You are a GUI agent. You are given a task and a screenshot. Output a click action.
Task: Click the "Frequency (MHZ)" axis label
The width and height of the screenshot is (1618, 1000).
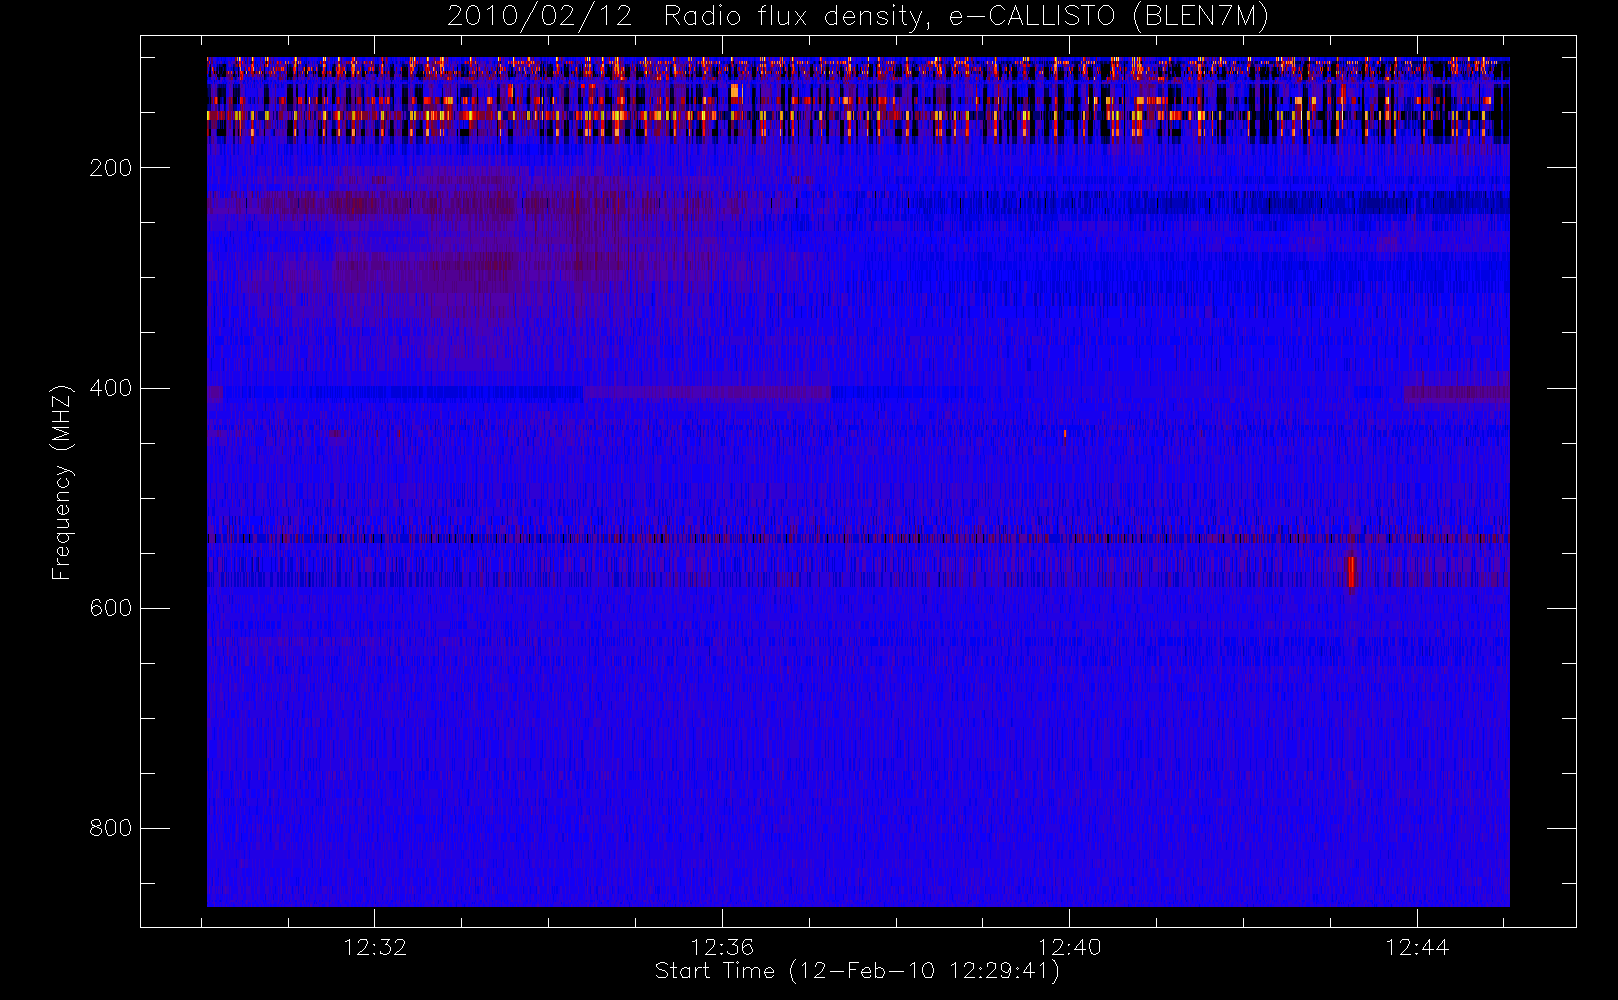pos(62,482)
